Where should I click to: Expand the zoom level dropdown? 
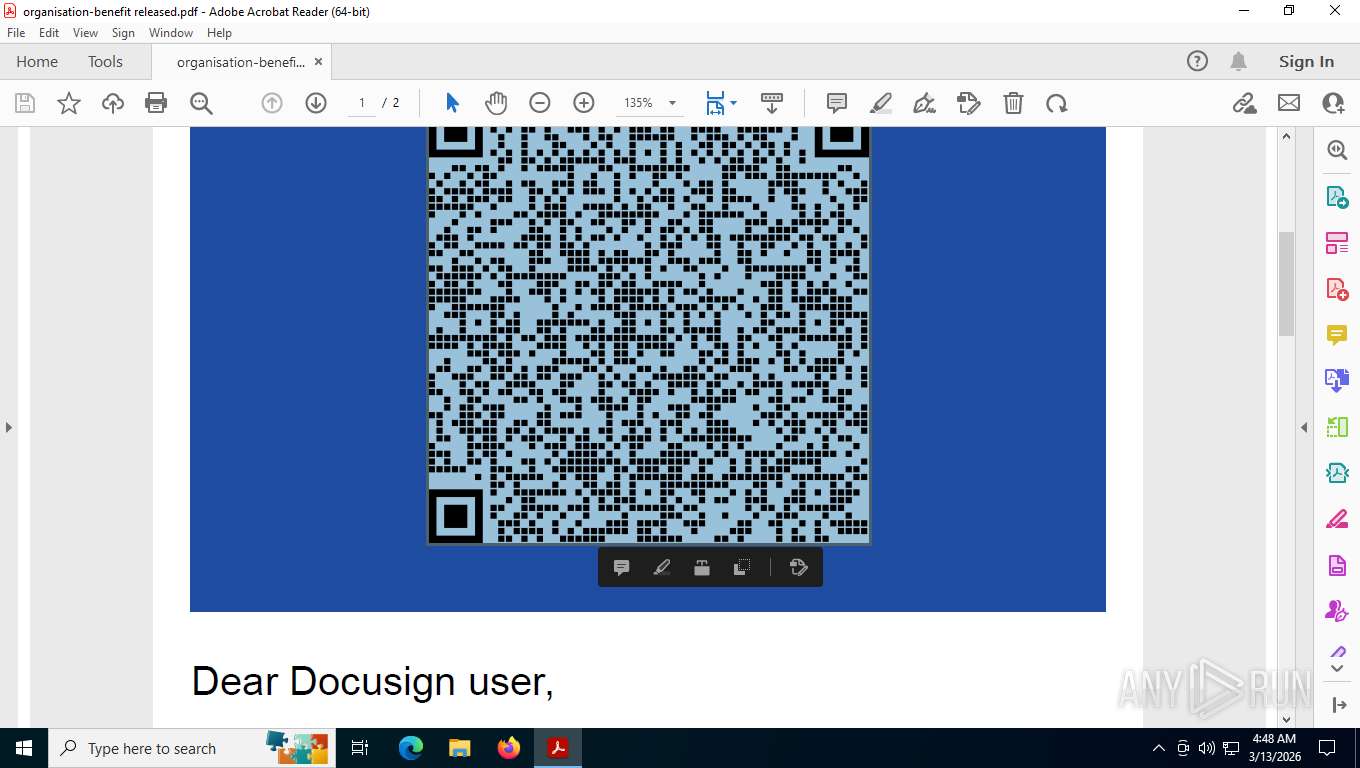point(672,103)
